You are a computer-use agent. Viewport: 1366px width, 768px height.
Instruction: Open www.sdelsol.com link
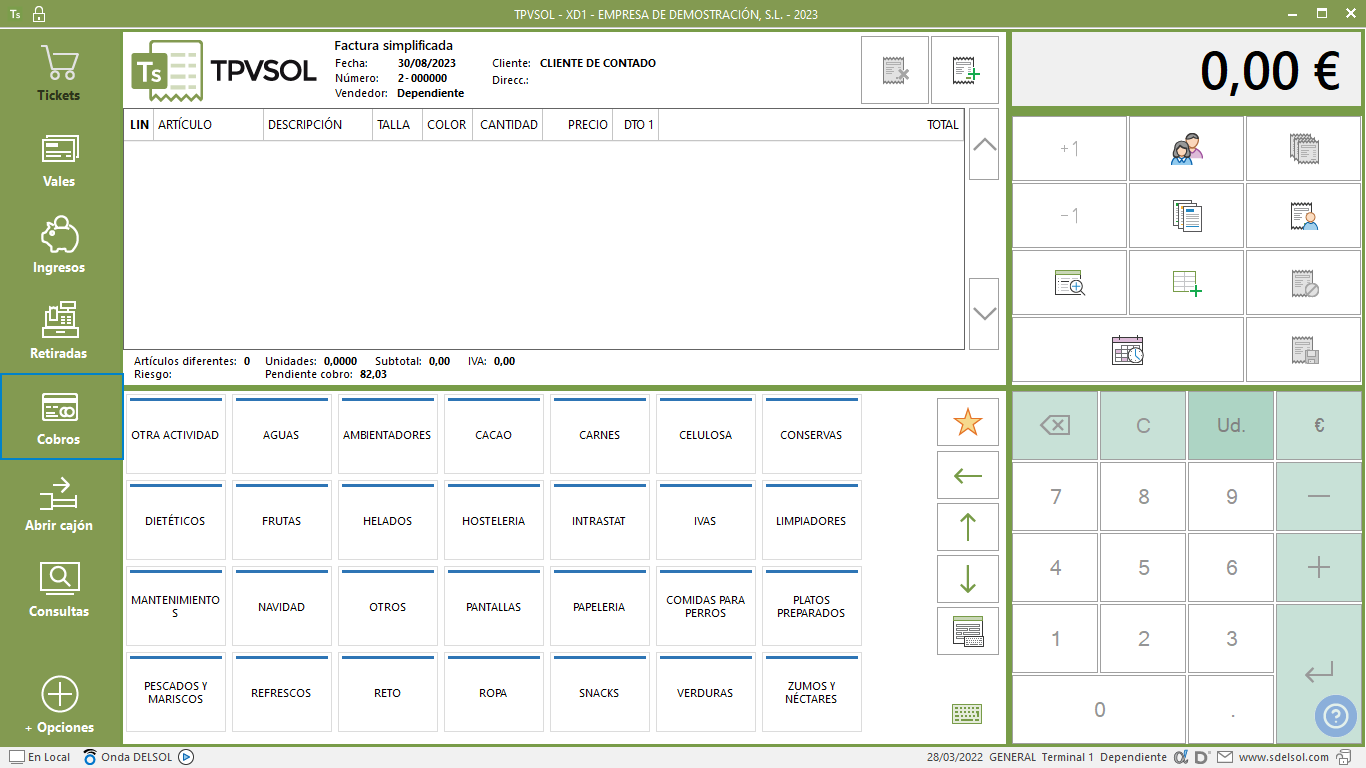click(1284, 757)
